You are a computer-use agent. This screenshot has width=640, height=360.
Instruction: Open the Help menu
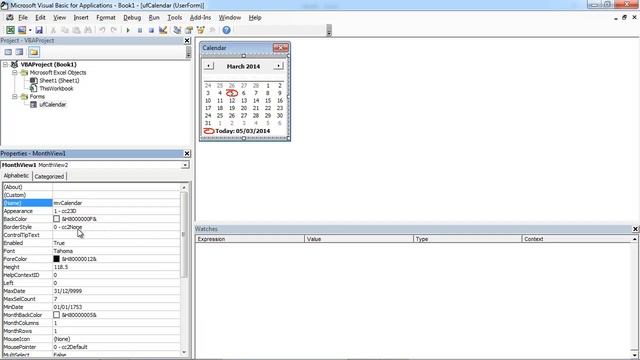pyautogui.click(x=255, y=18)
